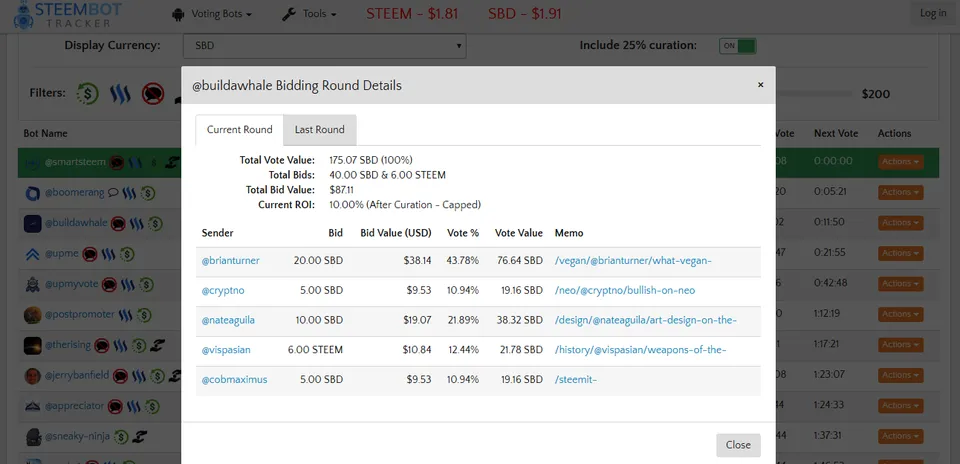This screenshot has height=464, width=960.
Task: Click the Steem icon beside @appreciator
Action: pyautogui.click(x=133, y=406)
